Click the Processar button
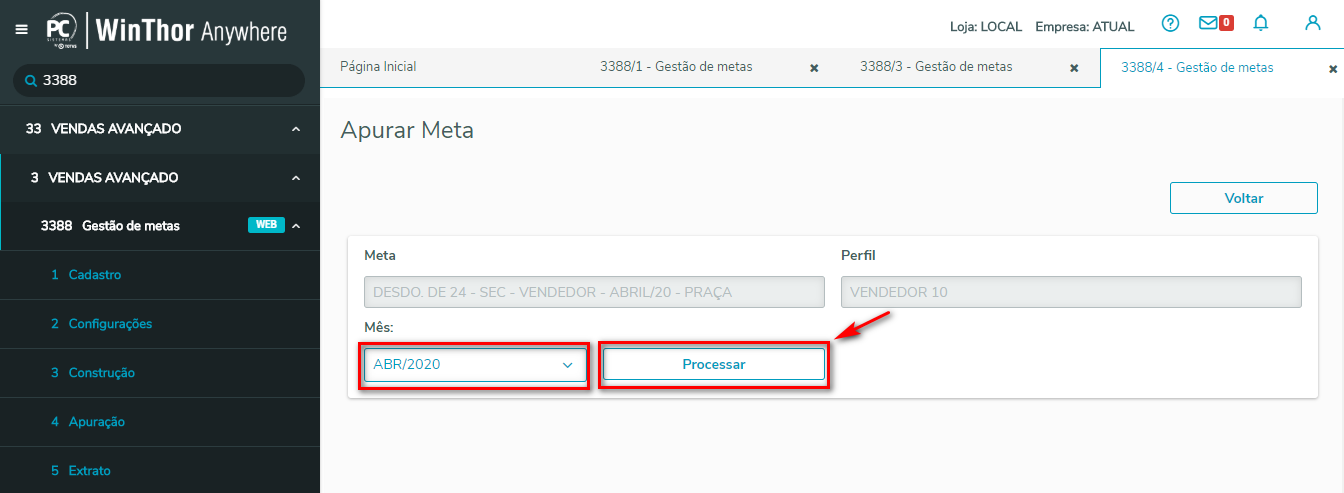 714,365
